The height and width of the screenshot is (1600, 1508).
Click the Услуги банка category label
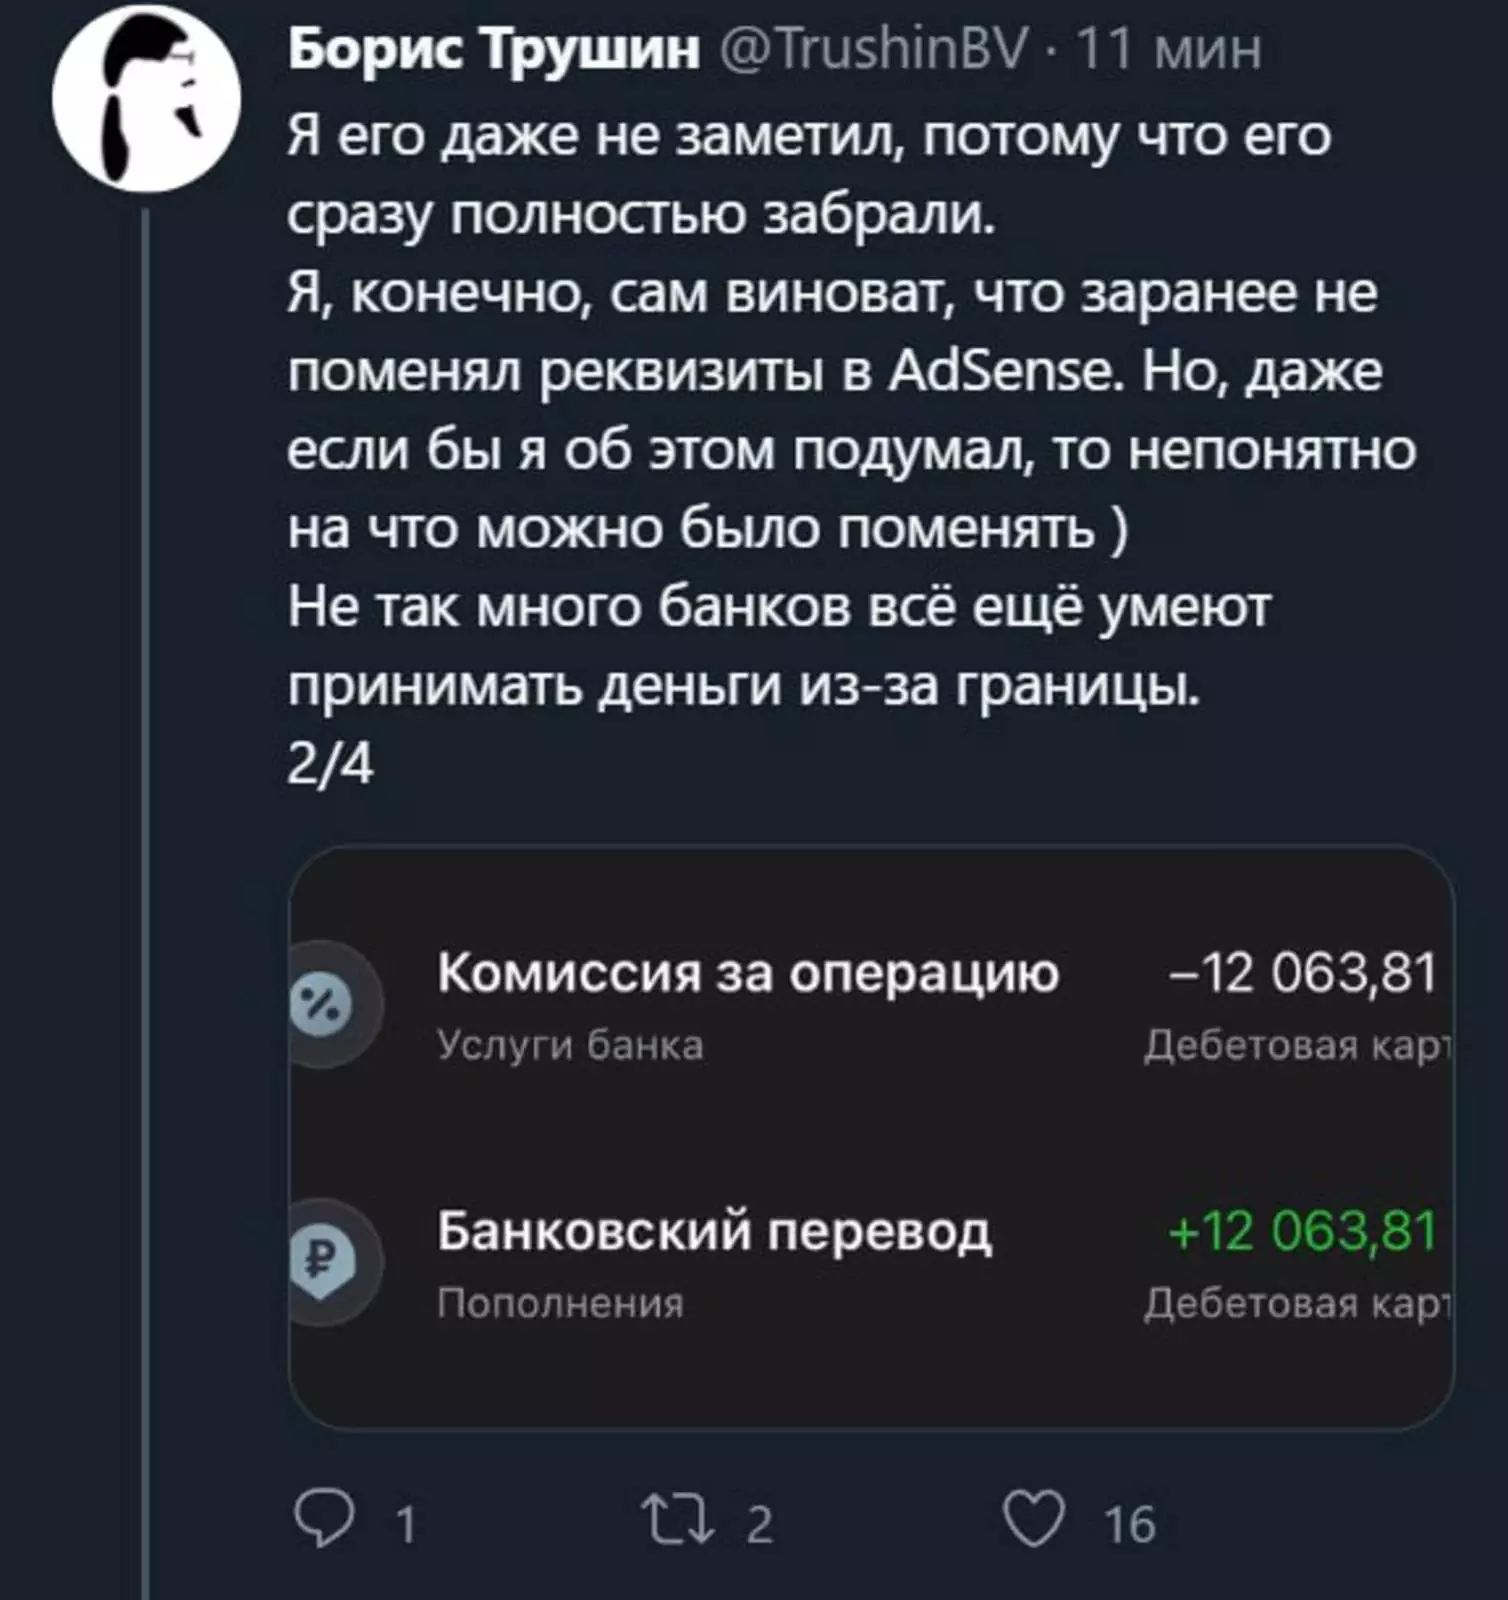(570, 1046)
